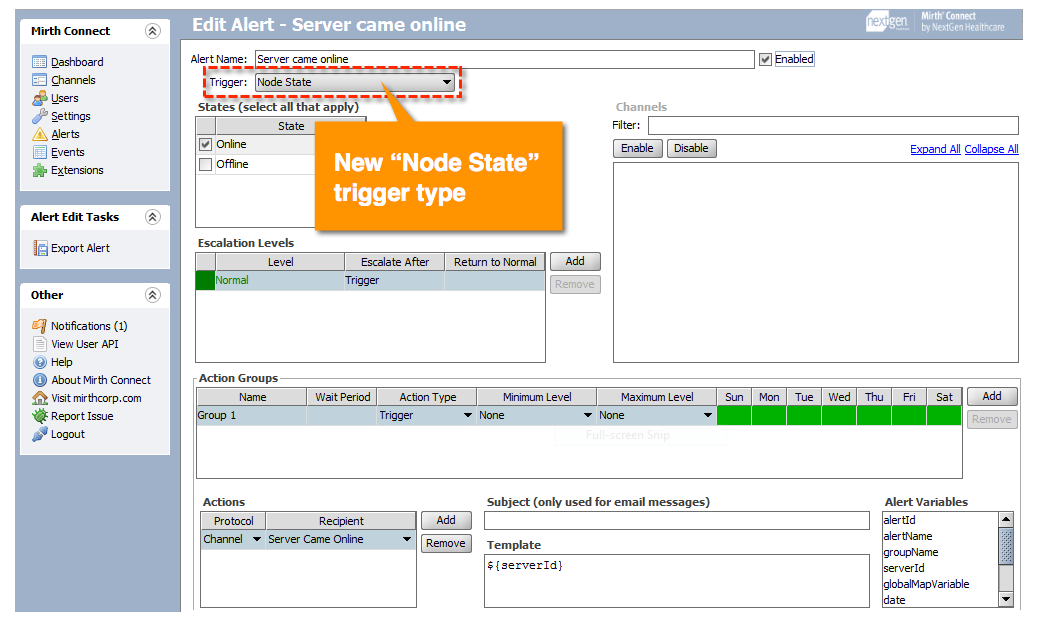Click the Extensions puzzle piece icon

pyautogui.click(x=40, y=170)
